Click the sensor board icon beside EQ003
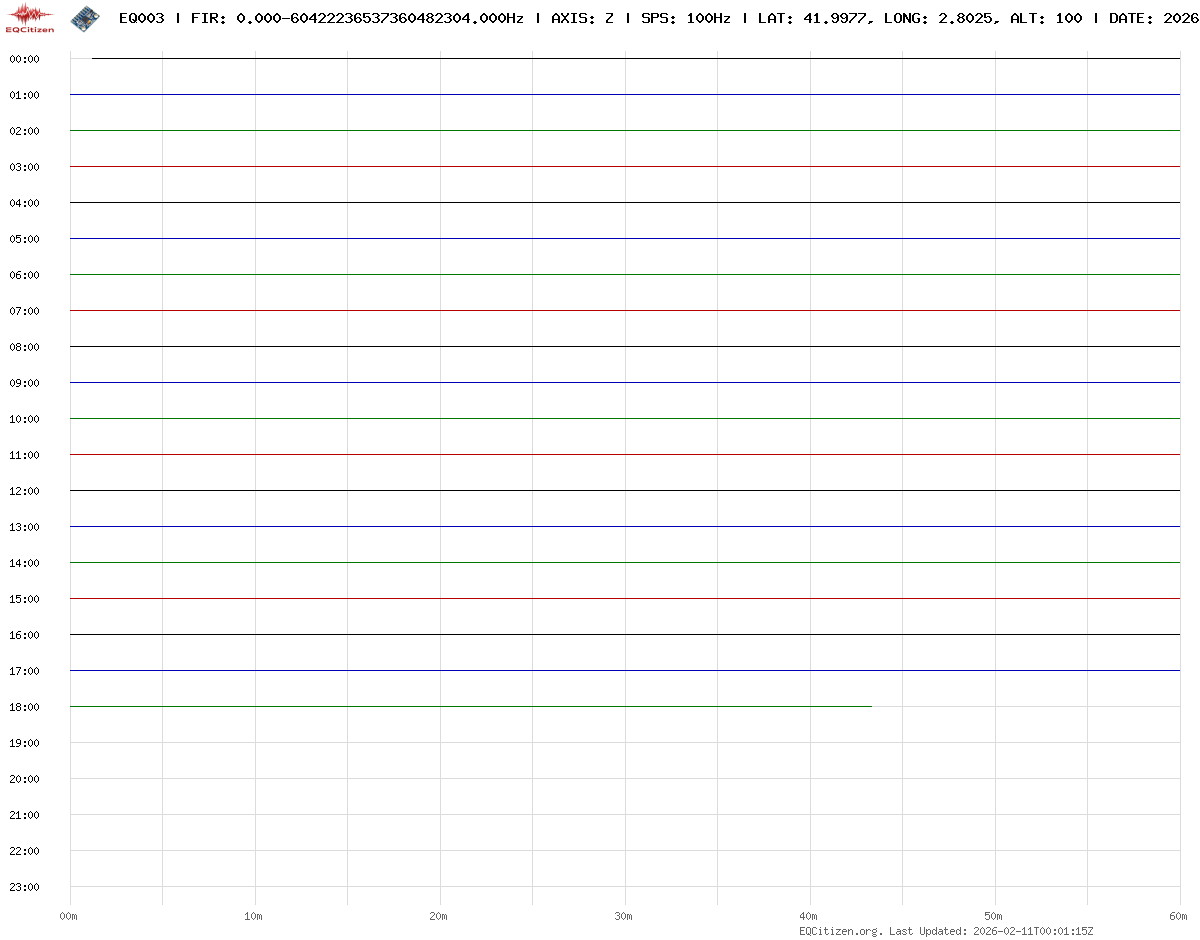This screenshot has width=1200, height=940. click(85, 18)
